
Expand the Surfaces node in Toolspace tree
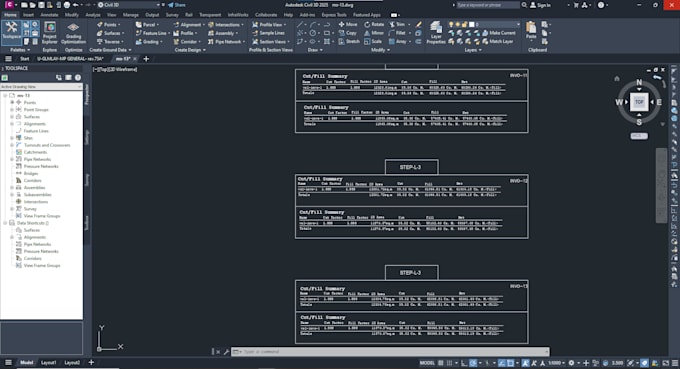pyautogui.click(x=12, y=117)
